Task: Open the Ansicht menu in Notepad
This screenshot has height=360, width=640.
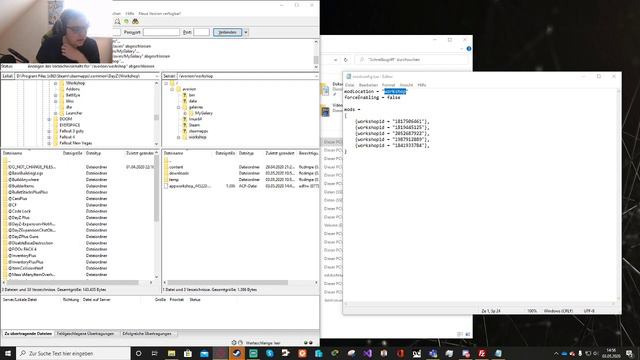Action: [406, 85]
